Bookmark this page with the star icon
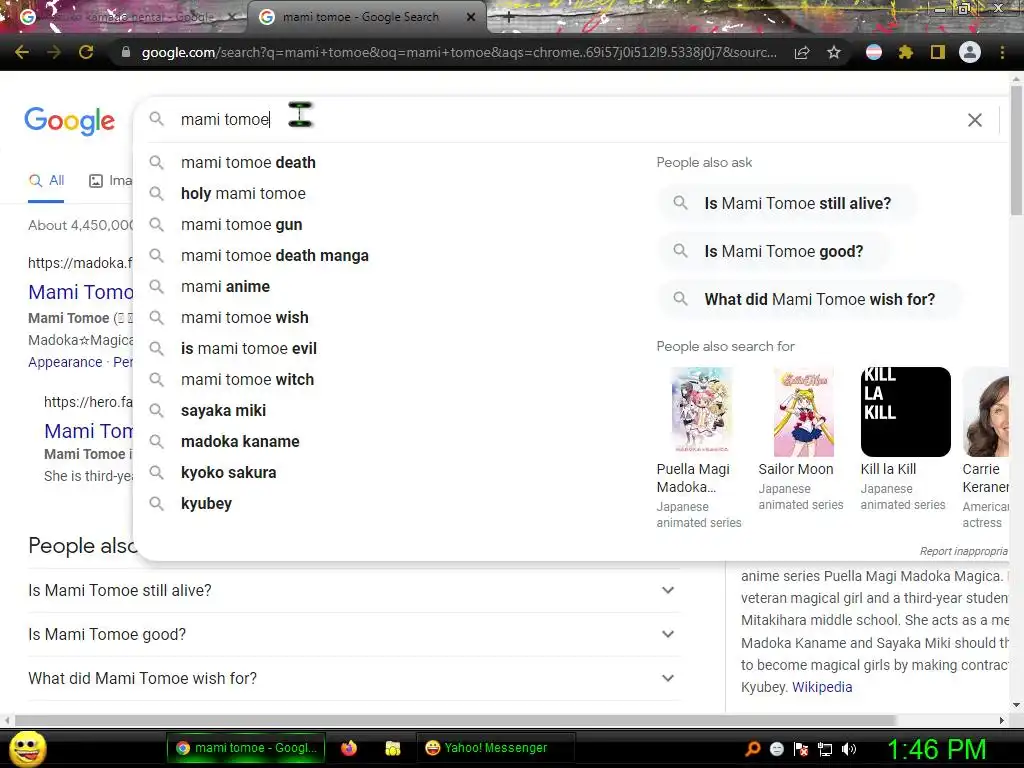The height and width of the screenshot is (768, 1024). (834, 52)
